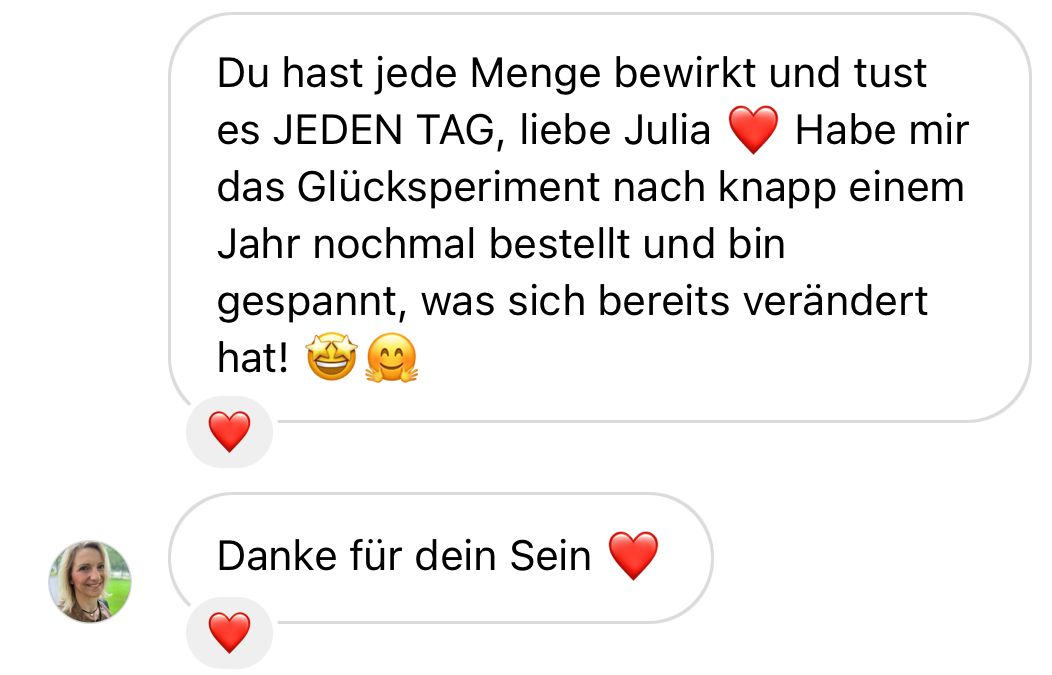The width and height of the screenshot is (1052, 675).
Task: Click the red heart emoji after 'Sein'
Action: [633, 556]
